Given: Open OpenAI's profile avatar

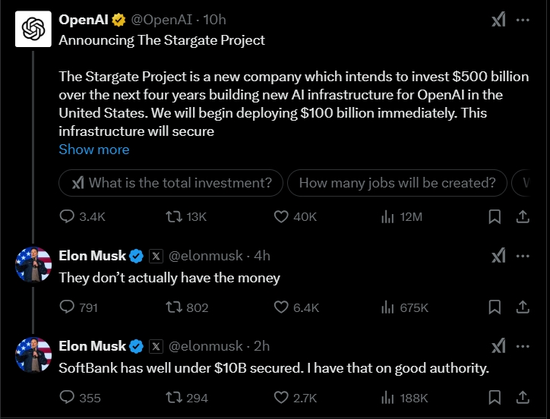Looking at the screenshot, I should pos(33,29).
